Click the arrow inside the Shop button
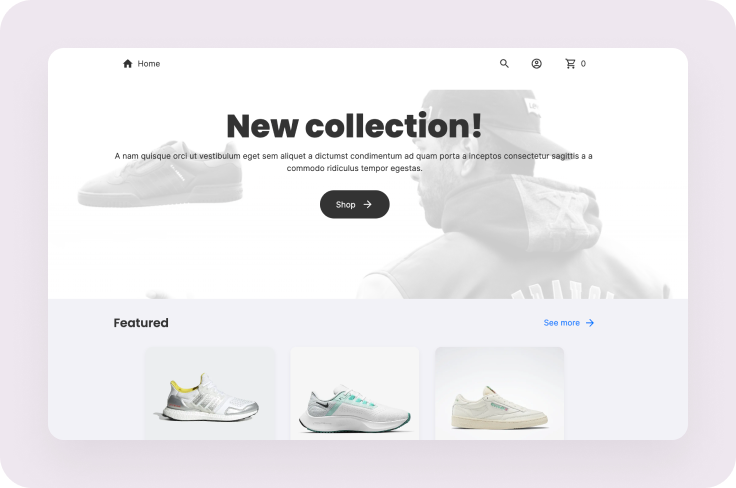This screenshot has width=736, height=488. [368, 204]
